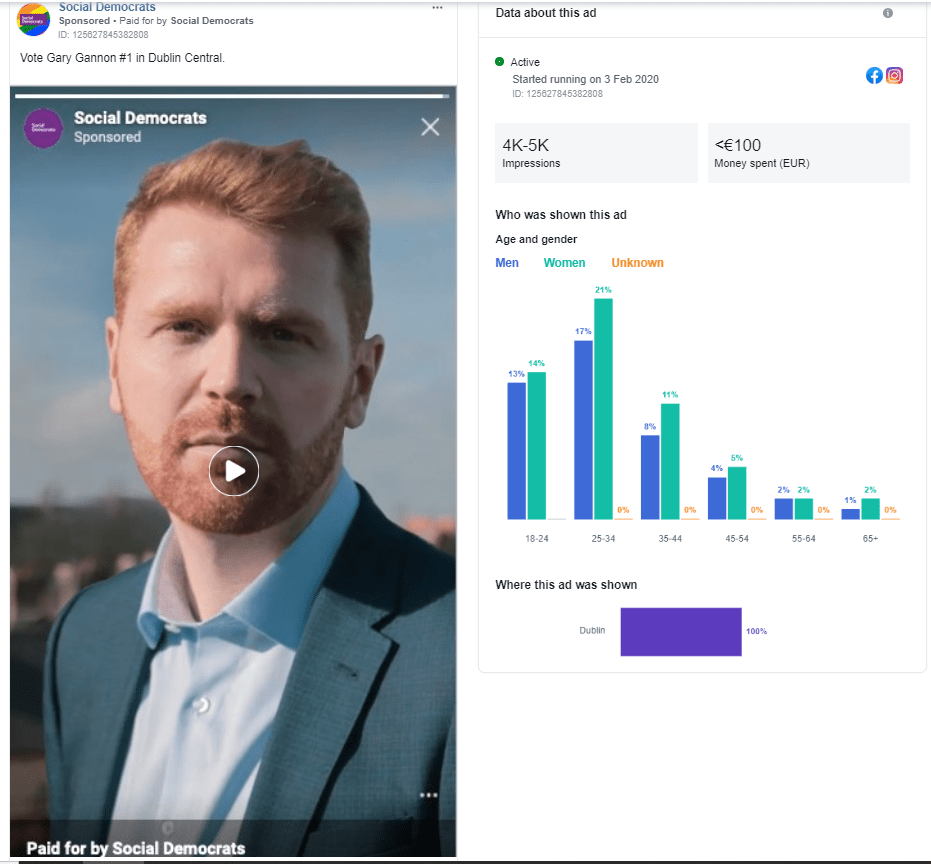Screen dimensions: 931x864
Task: Click the 'Who was shown this ad' heading
Action: click(x=561, y=215)
